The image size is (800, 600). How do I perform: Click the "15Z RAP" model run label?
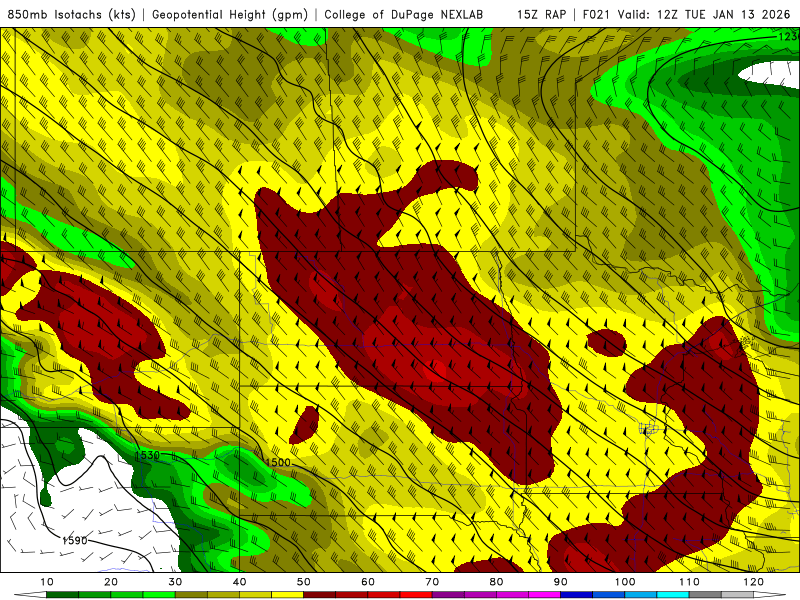click(541, 14)
